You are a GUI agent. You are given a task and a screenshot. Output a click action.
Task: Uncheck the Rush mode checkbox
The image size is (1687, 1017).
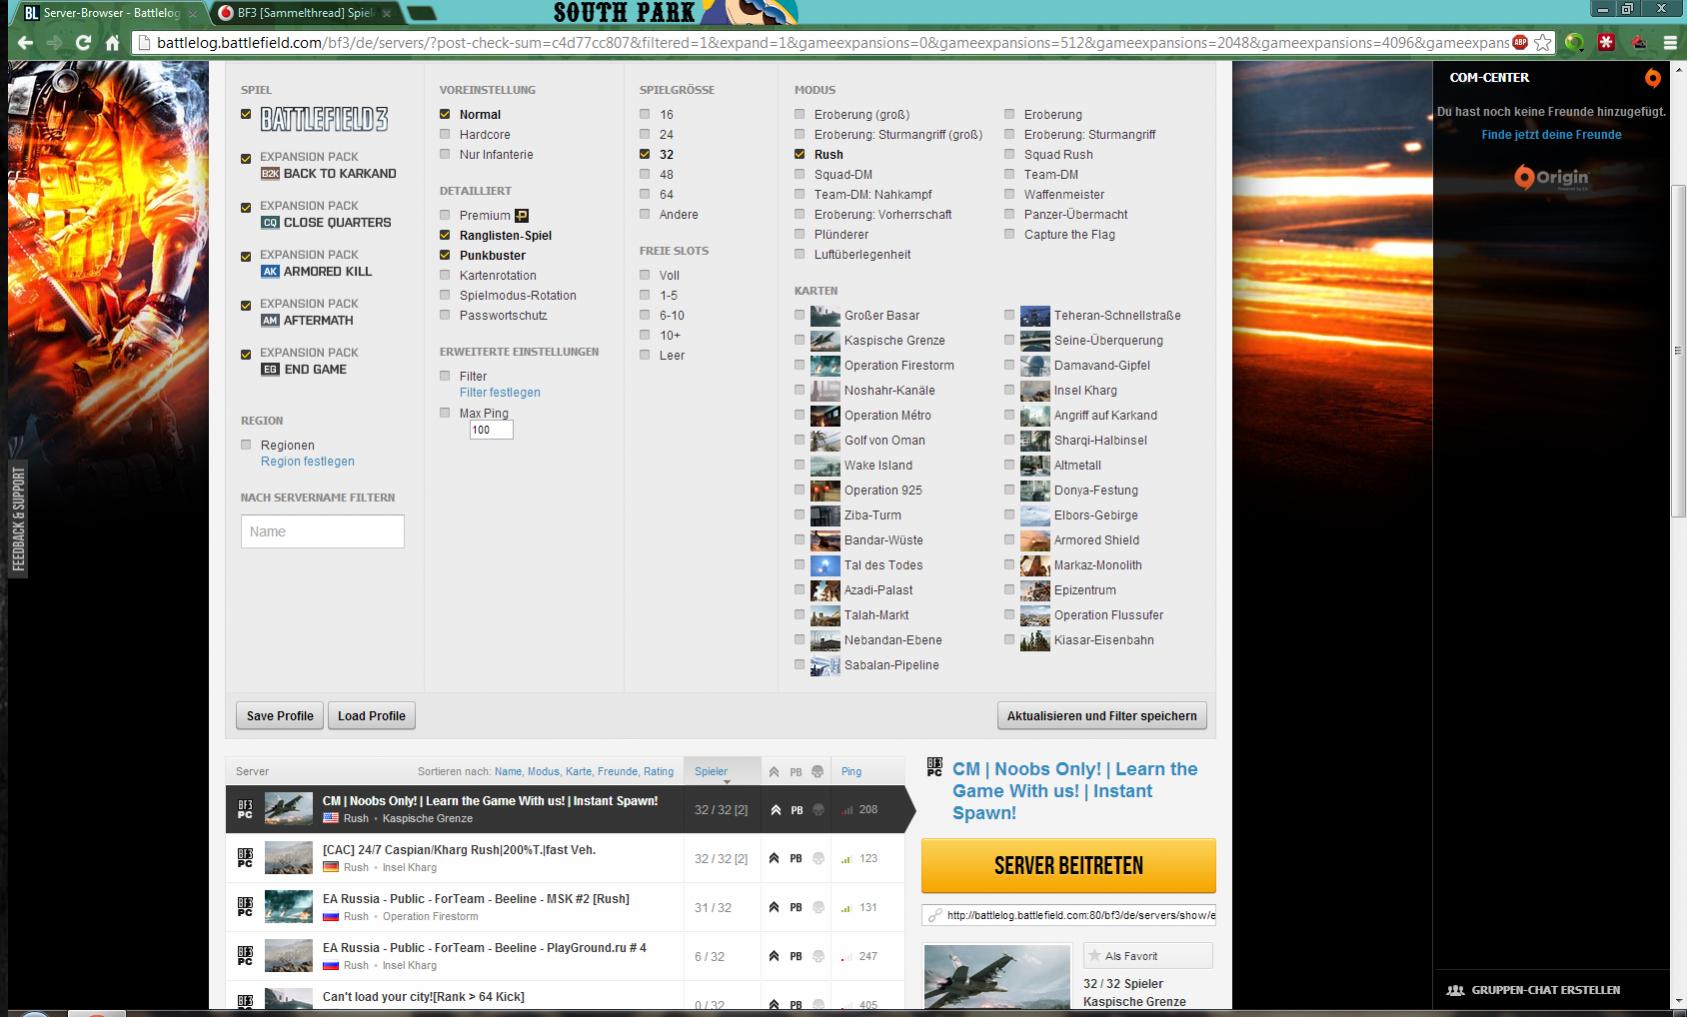click(x=800, y=154)
